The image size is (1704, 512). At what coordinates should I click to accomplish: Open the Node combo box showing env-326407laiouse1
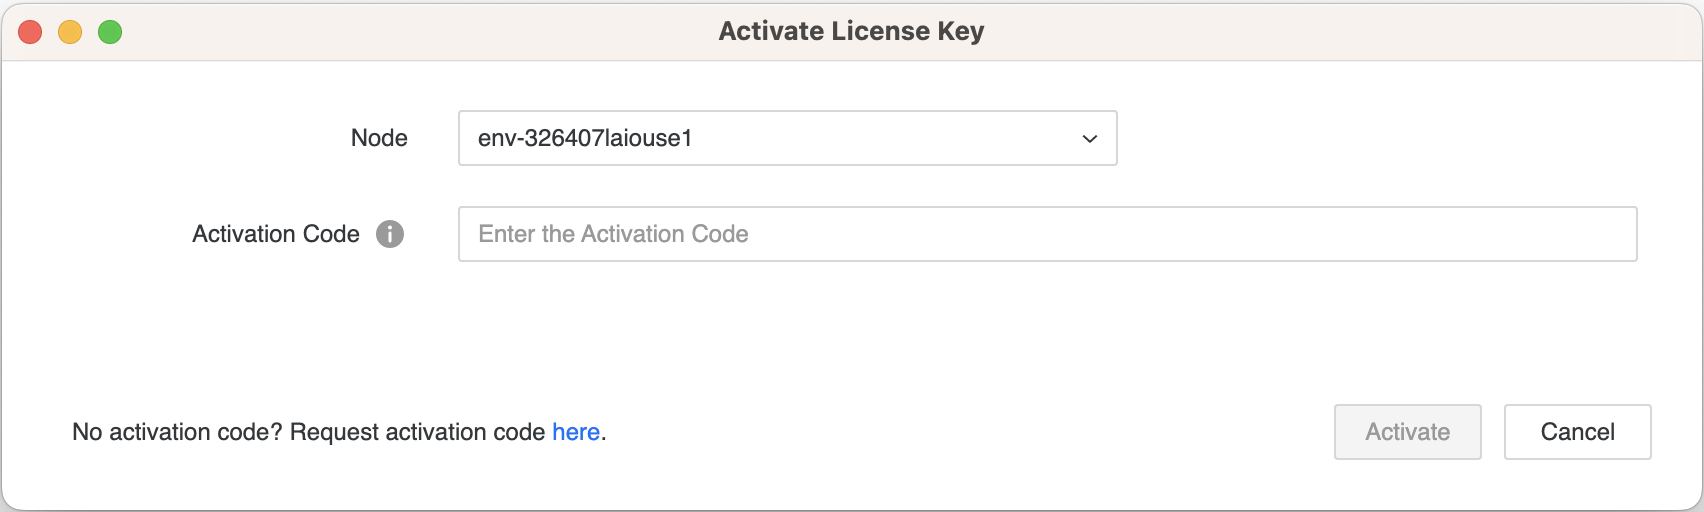click(x=787, y=138)
